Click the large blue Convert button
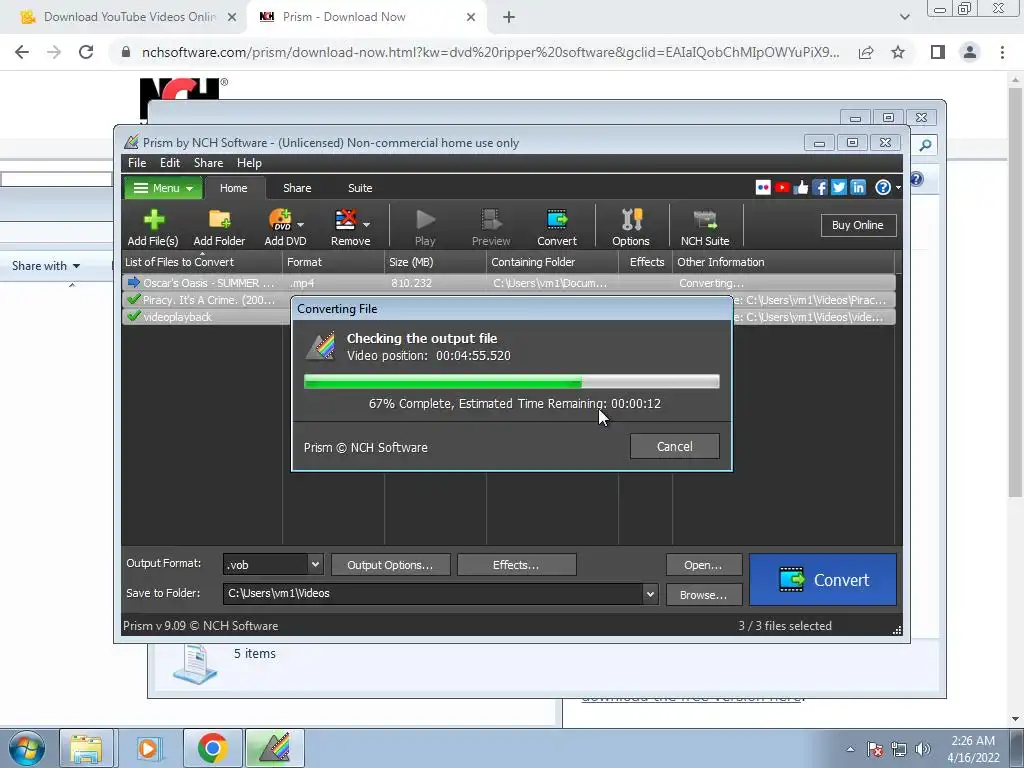This screenshot has width=1024, height=768. point(823,580)
